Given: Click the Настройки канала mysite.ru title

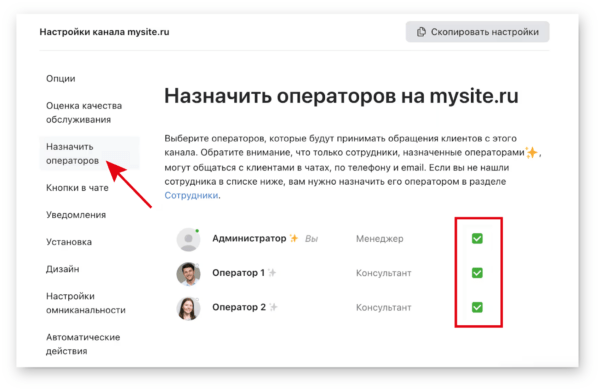Looking at the screenshot, I should pyautogui.click(x=104, y=32).
